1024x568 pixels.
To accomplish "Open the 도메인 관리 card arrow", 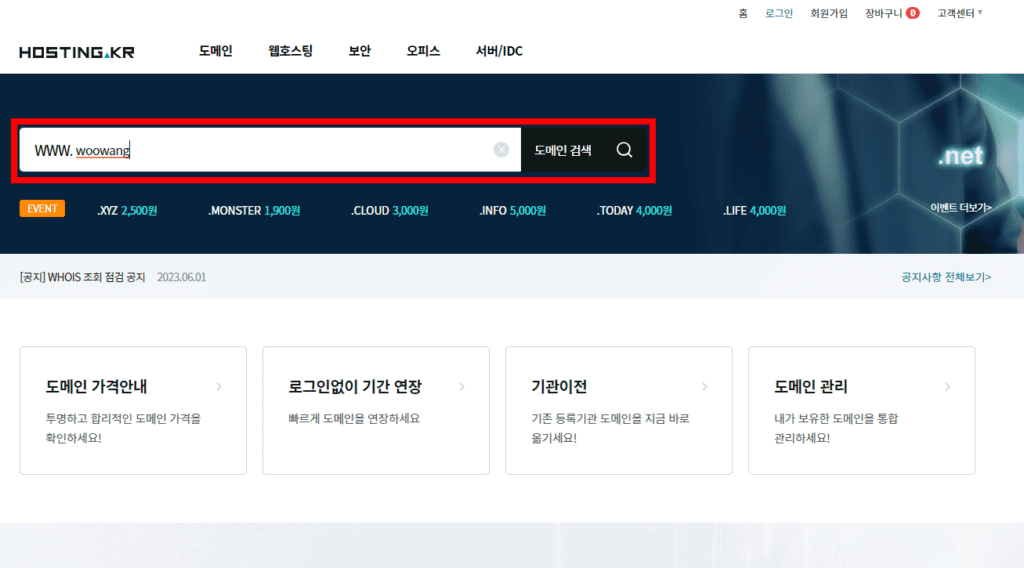I will point(948,386).
